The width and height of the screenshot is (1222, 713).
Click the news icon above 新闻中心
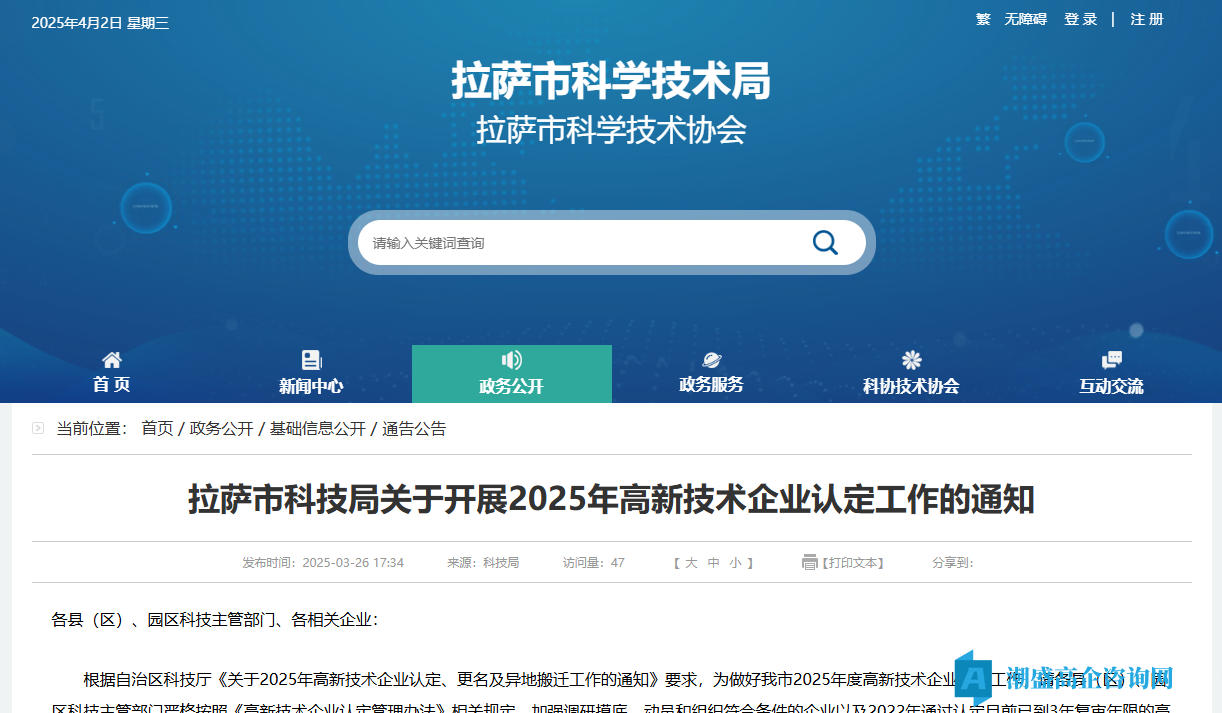pos(311,360)
